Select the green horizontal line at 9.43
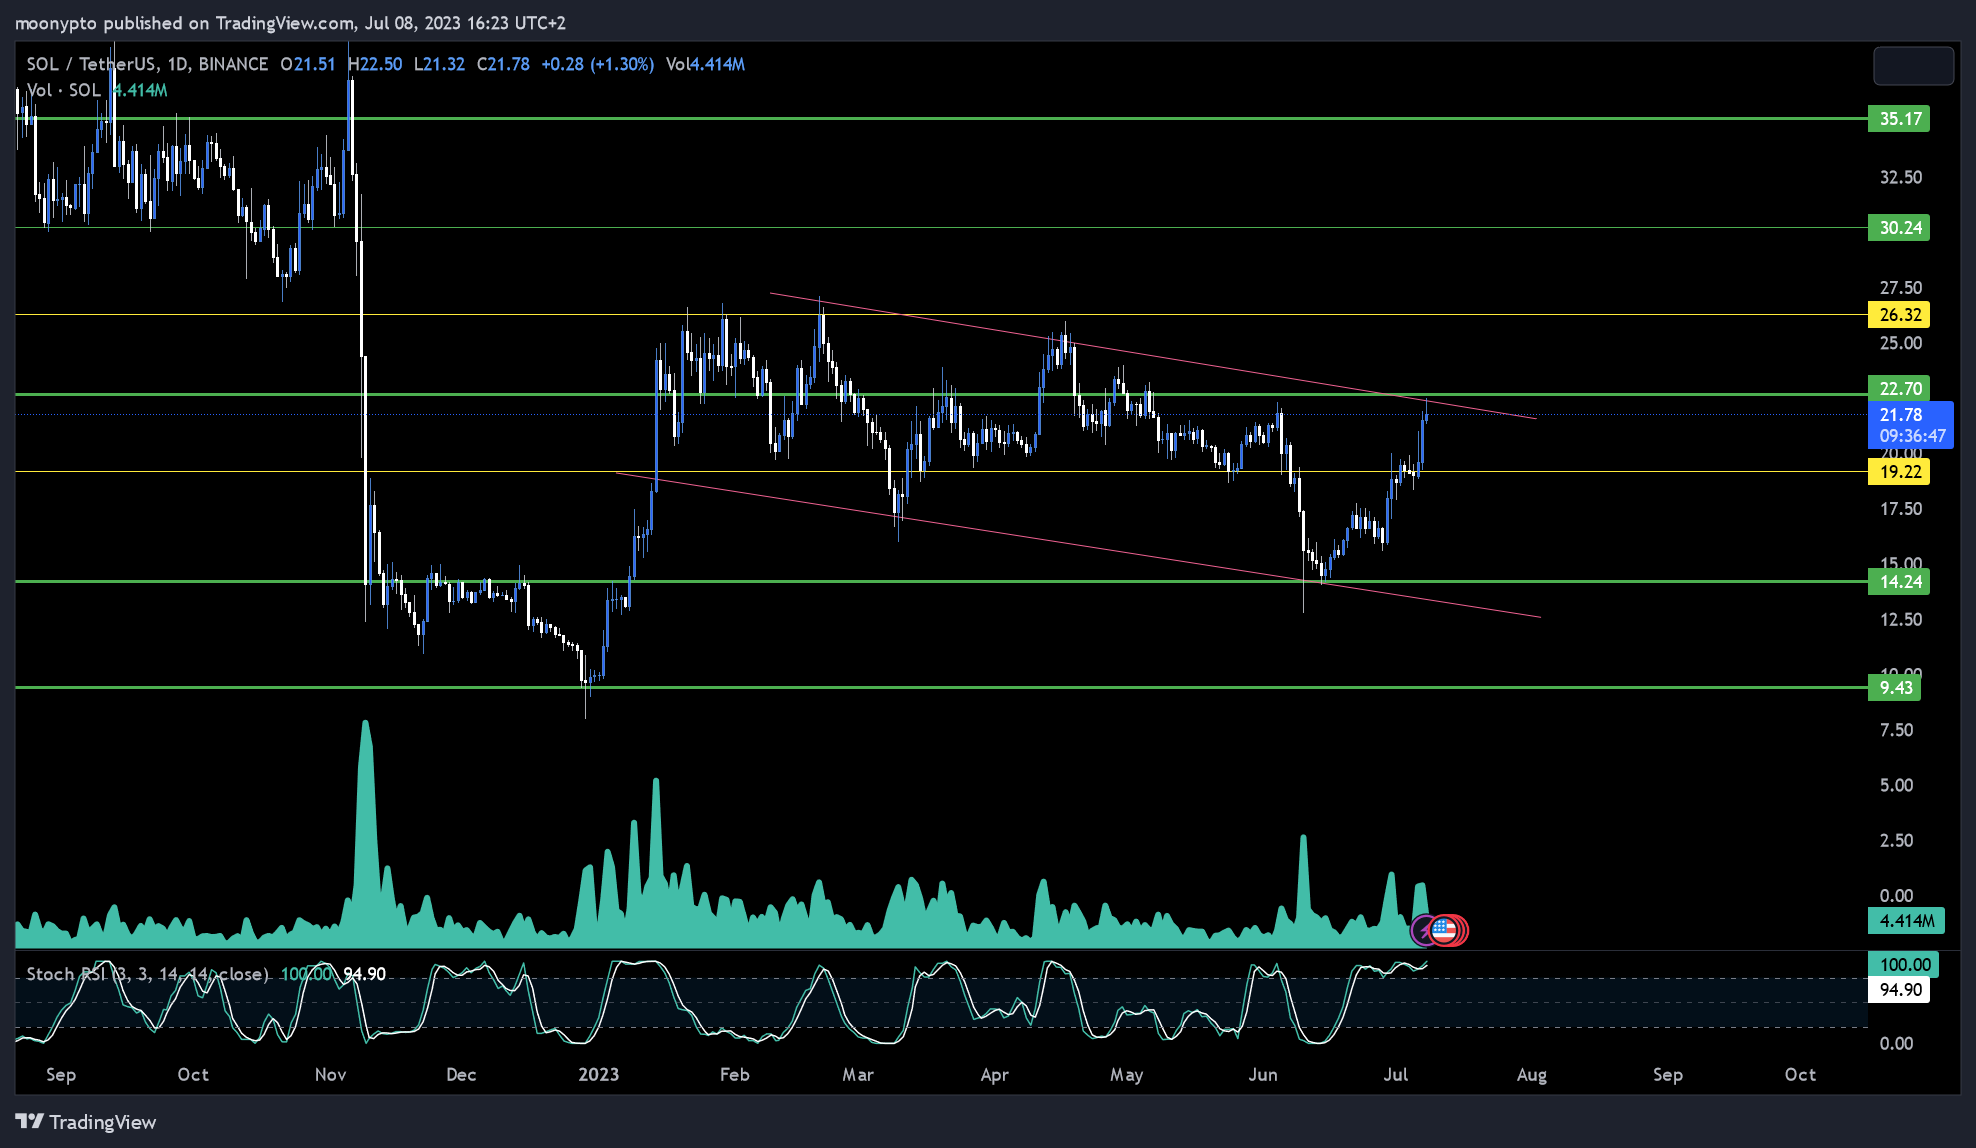1976x1148 pixels. [940, 688]
